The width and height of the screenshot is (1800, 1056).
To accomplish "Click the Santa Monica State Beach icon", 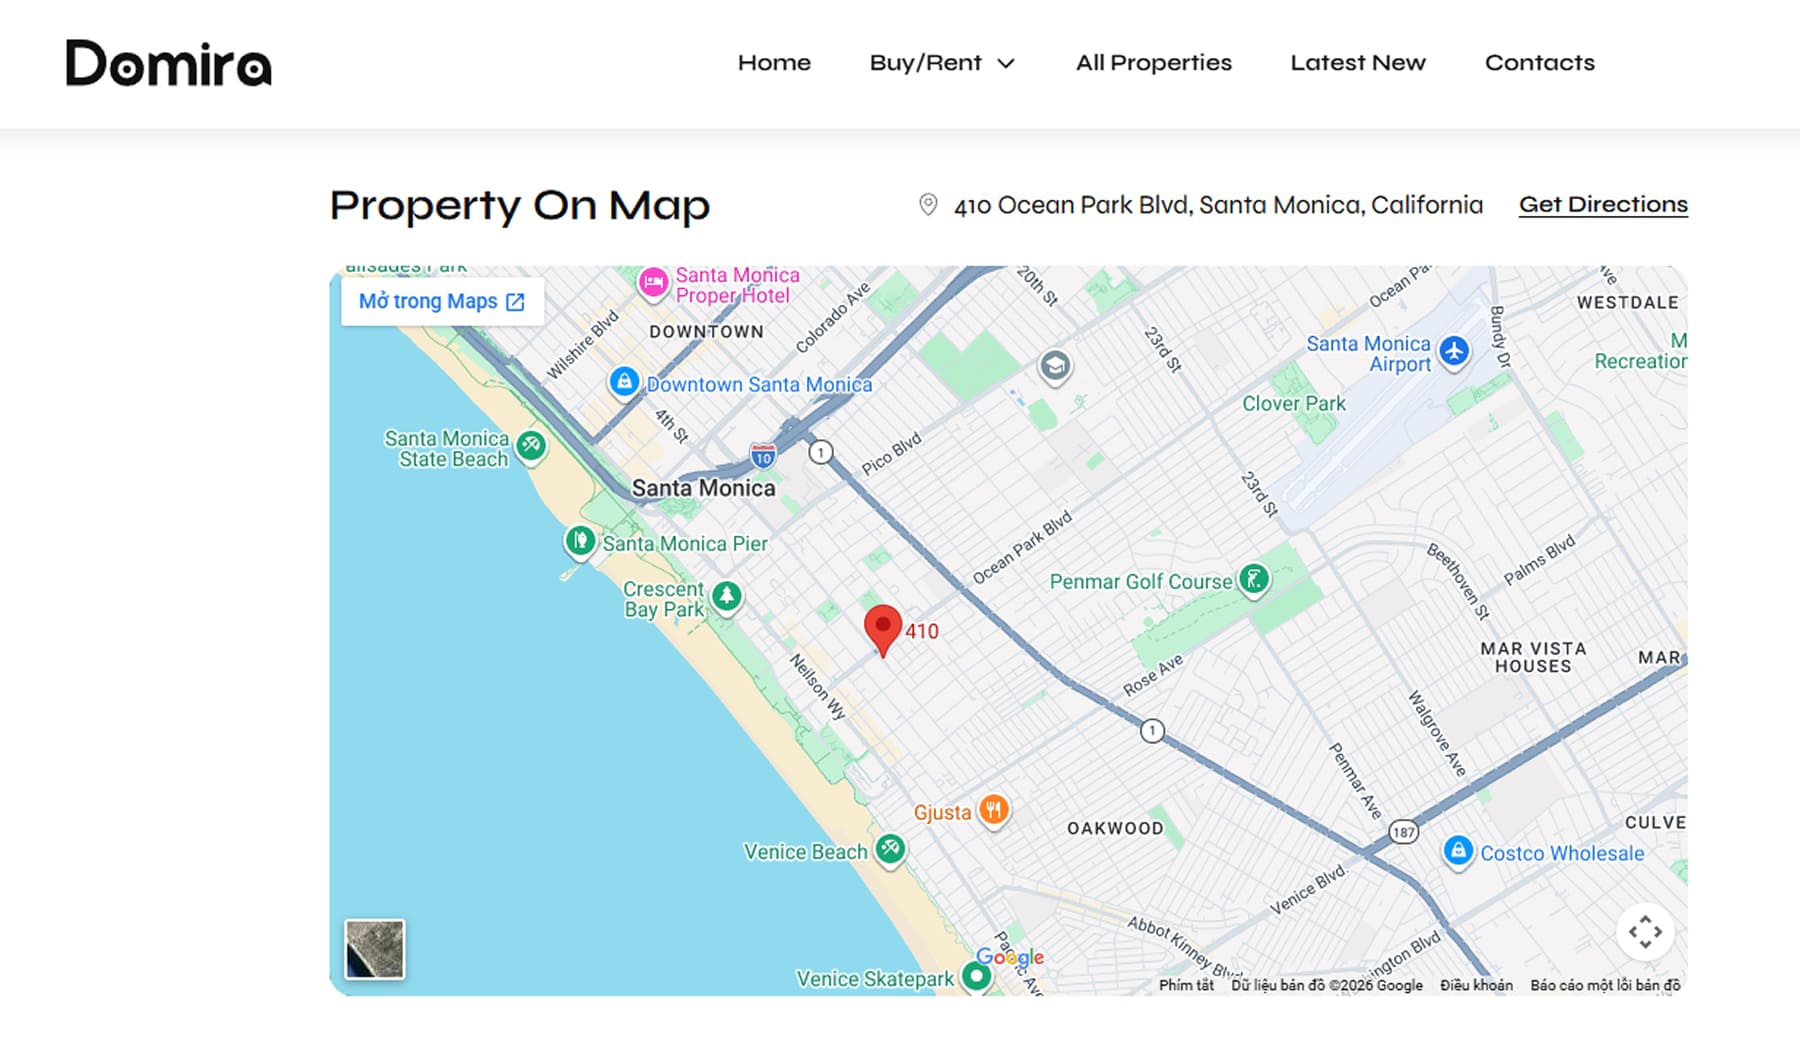I will (531, 445).
